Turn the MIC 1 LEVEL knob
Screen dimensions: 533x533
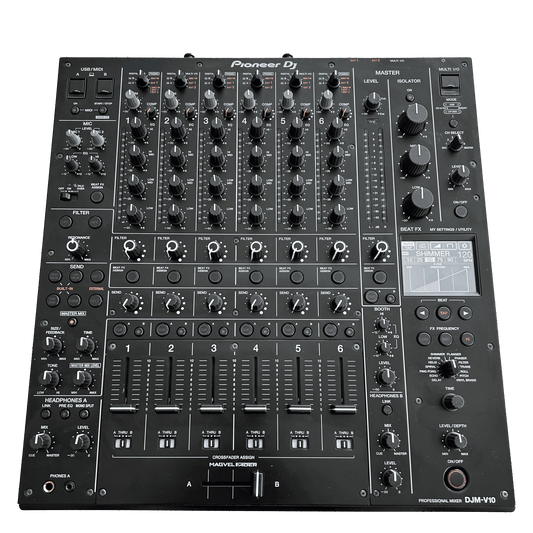tap(72, 138)
